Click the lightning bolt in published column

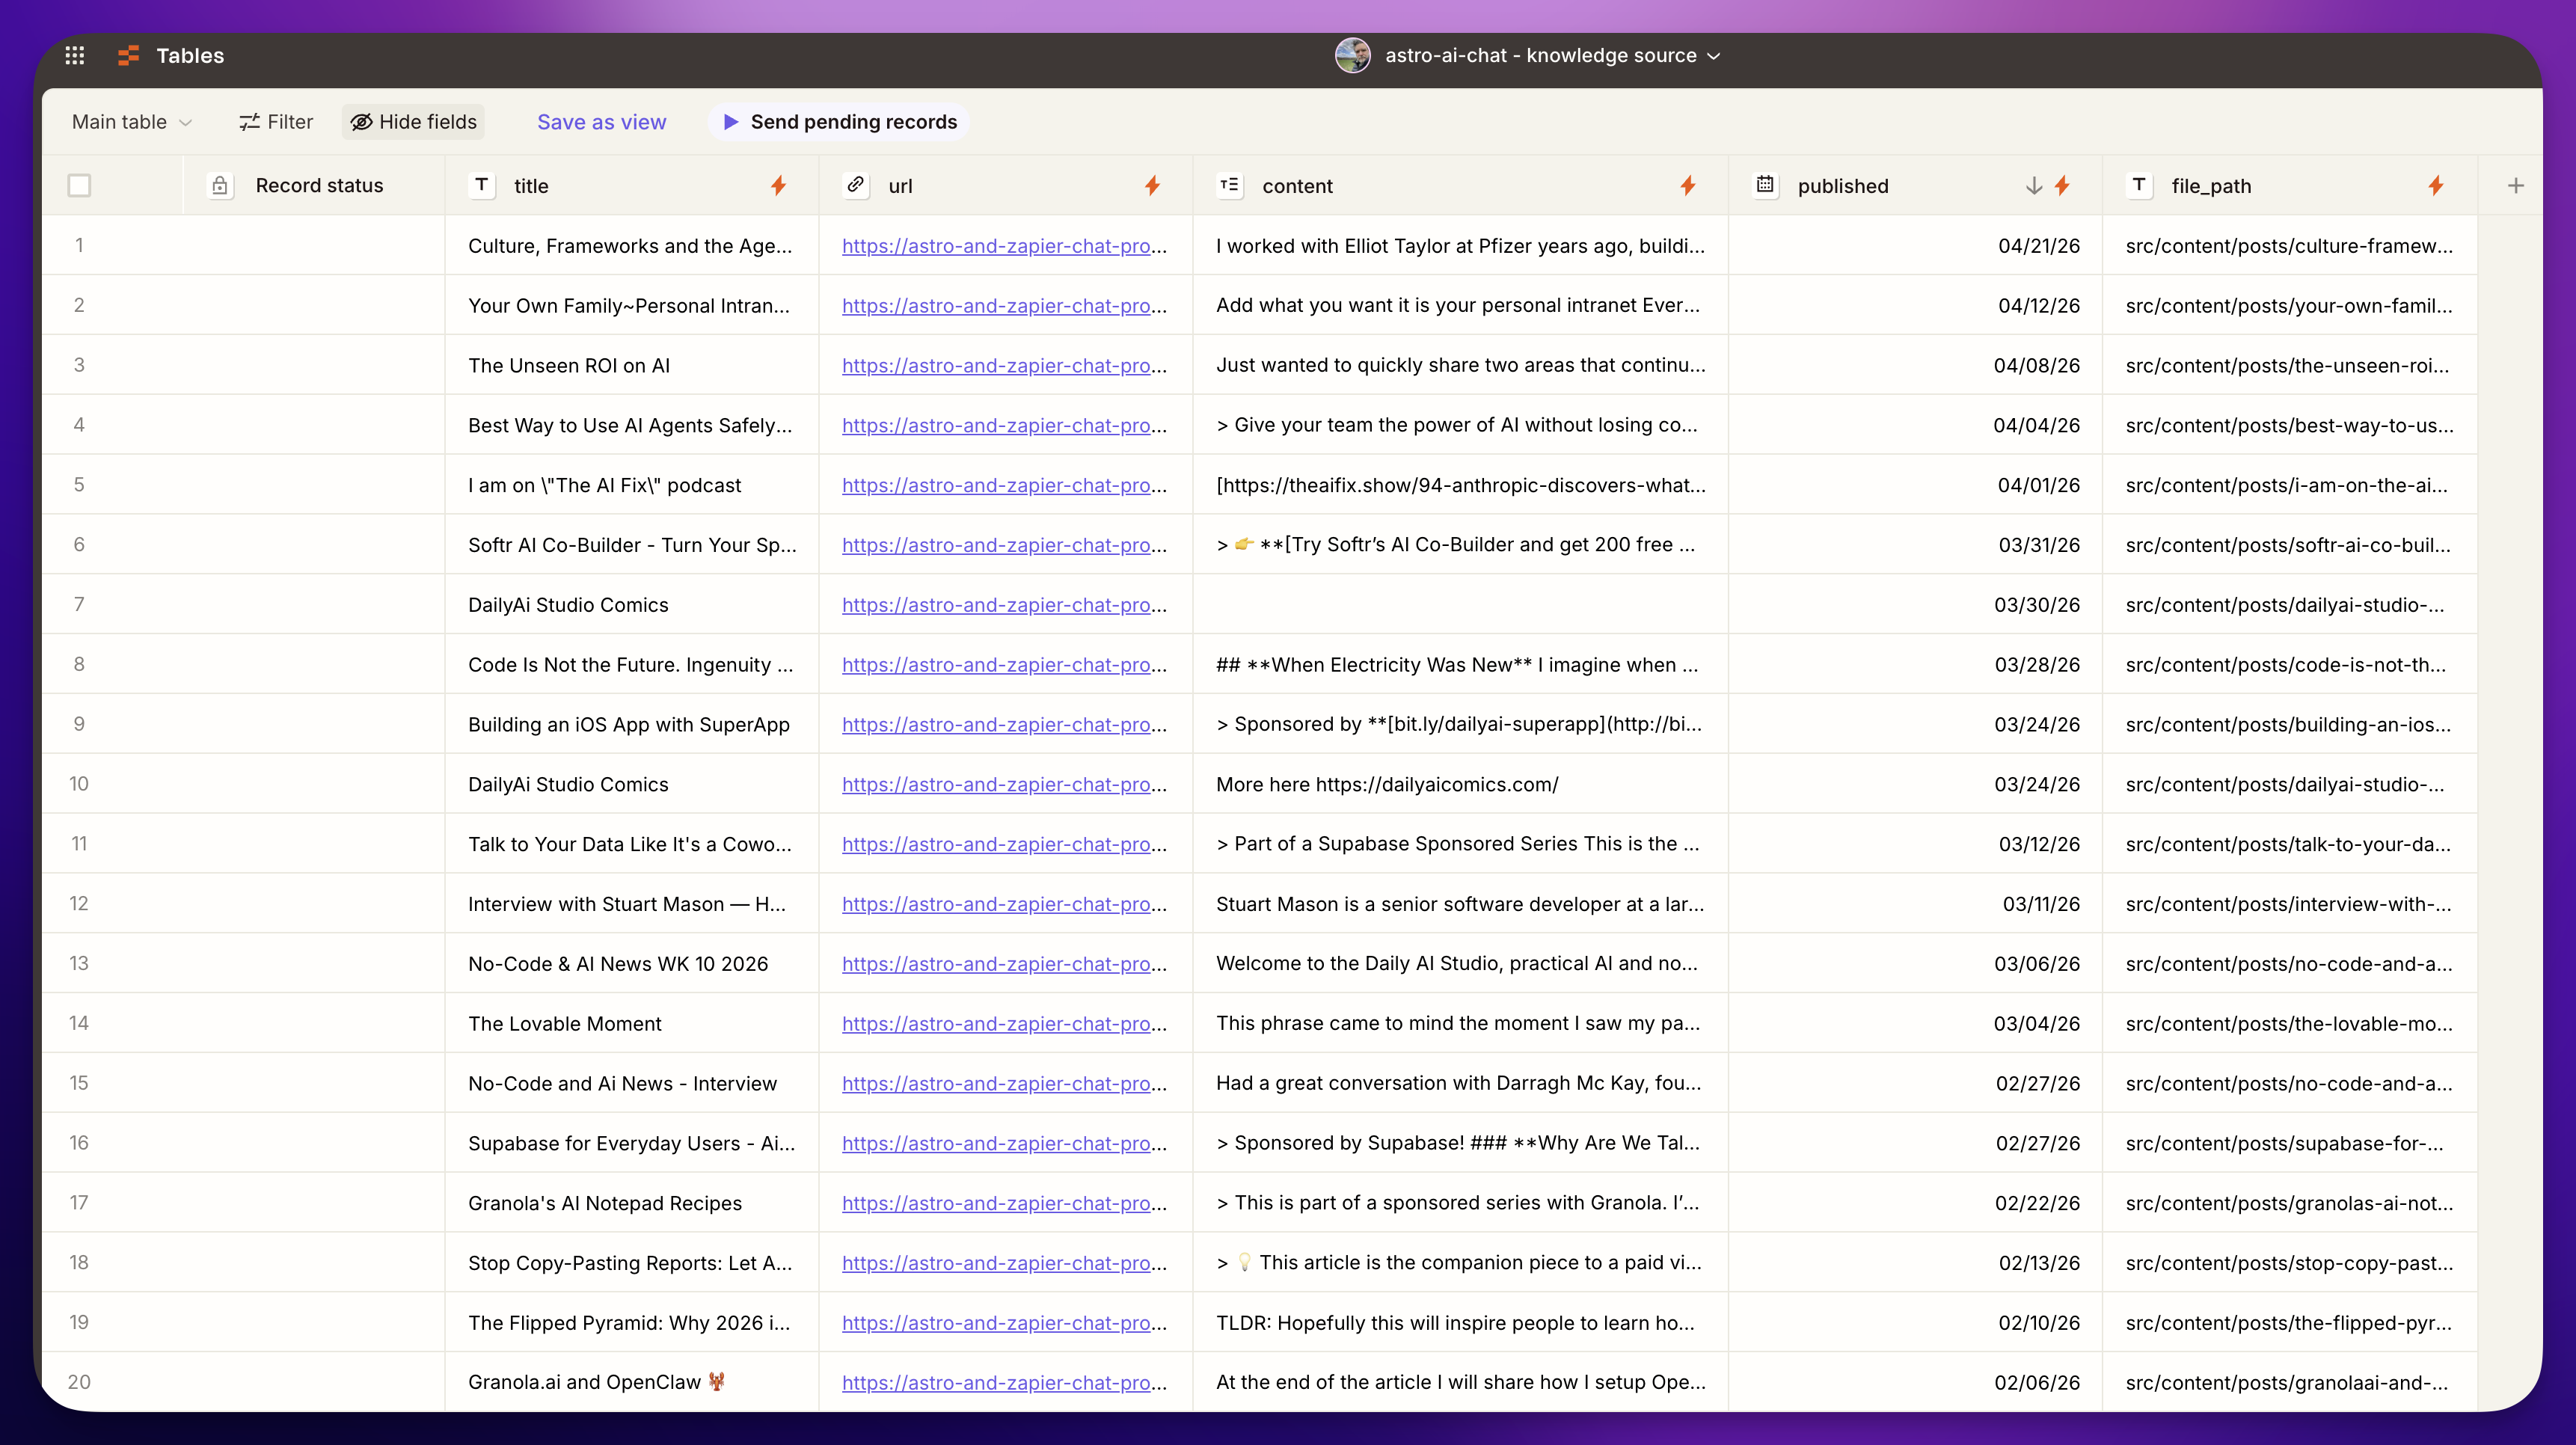(2062, 186)
